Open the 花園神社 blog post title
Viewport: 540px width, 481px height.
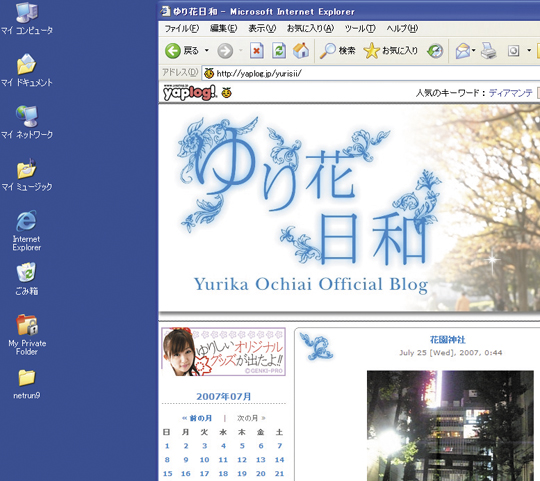(447, 340)
